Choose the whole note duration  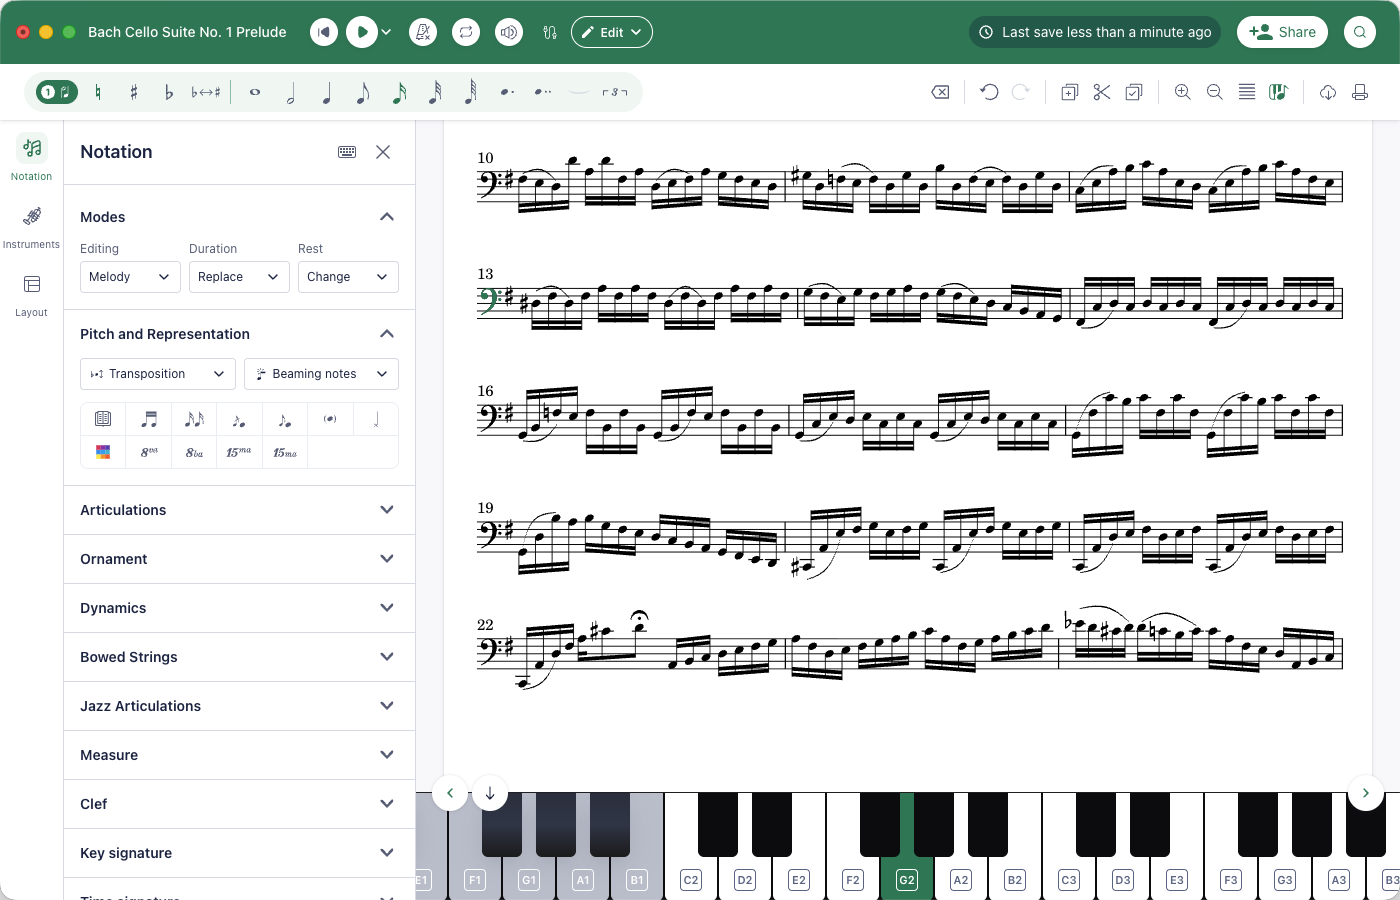[255, 92]
